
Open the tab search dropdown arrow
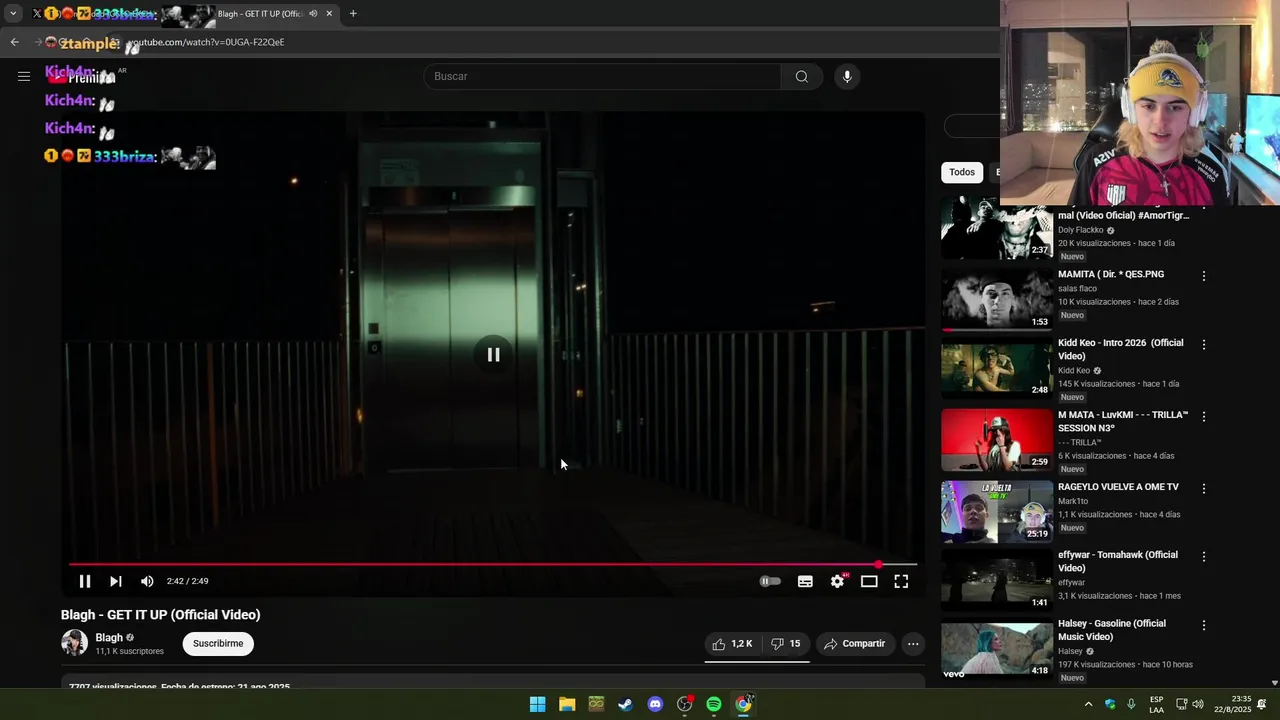click(13, 14)
